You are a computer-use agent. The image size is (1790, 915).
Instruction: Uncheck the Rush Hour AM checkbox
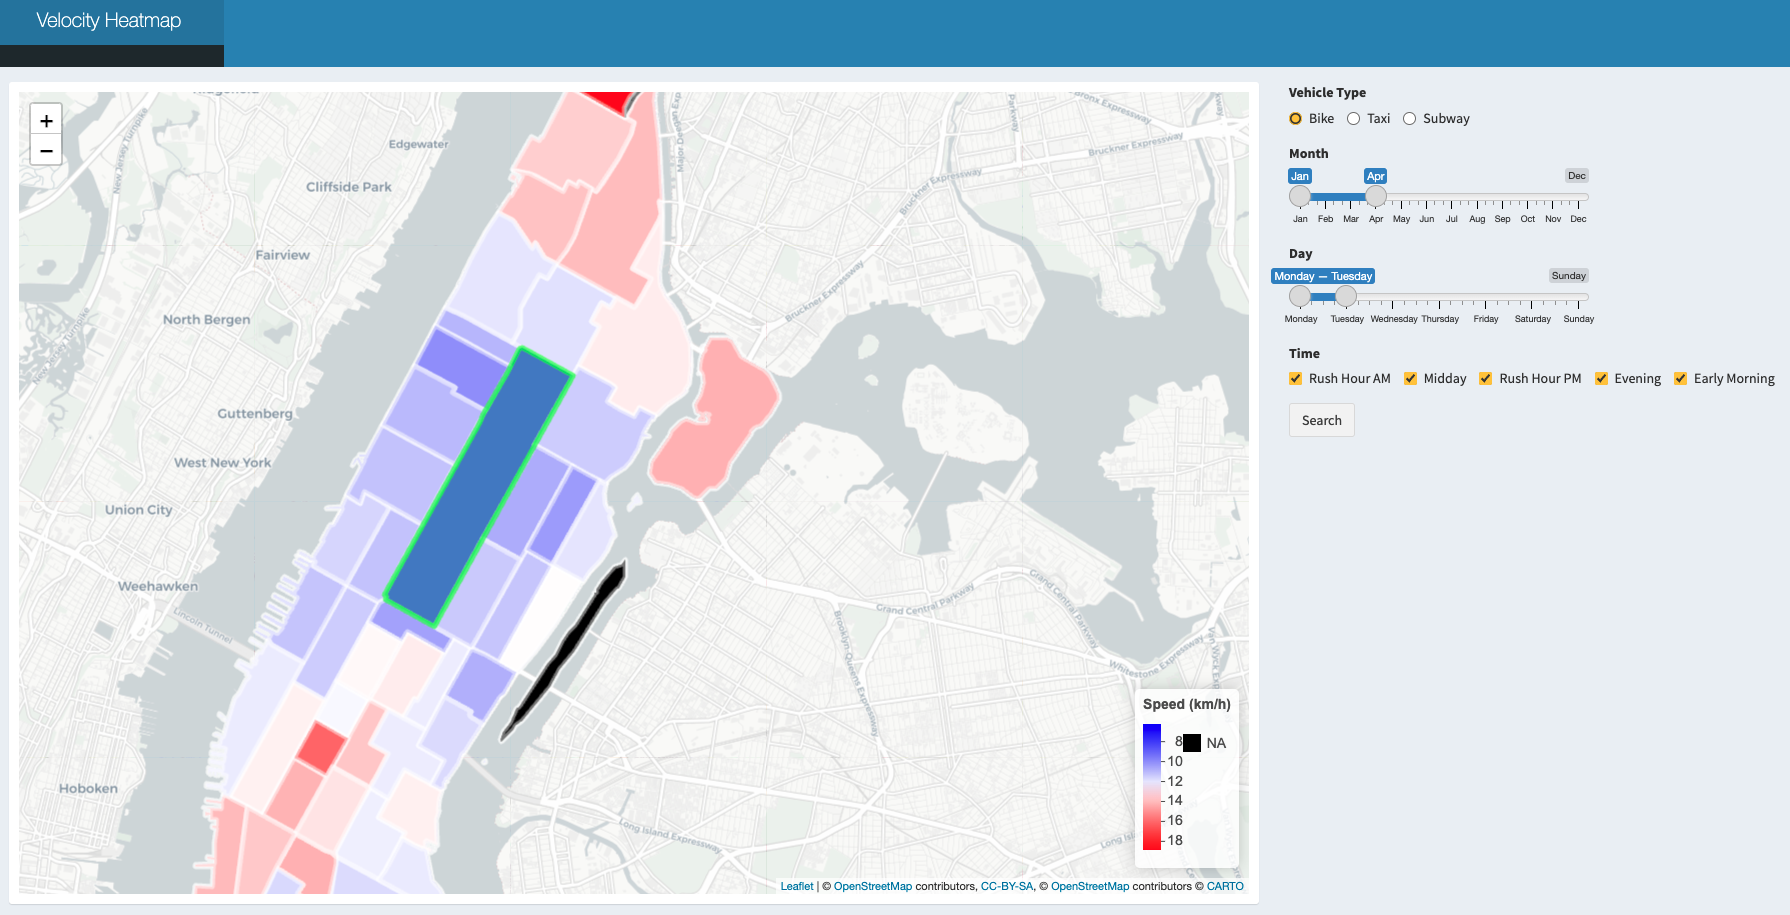click(x=1296, y=379)
